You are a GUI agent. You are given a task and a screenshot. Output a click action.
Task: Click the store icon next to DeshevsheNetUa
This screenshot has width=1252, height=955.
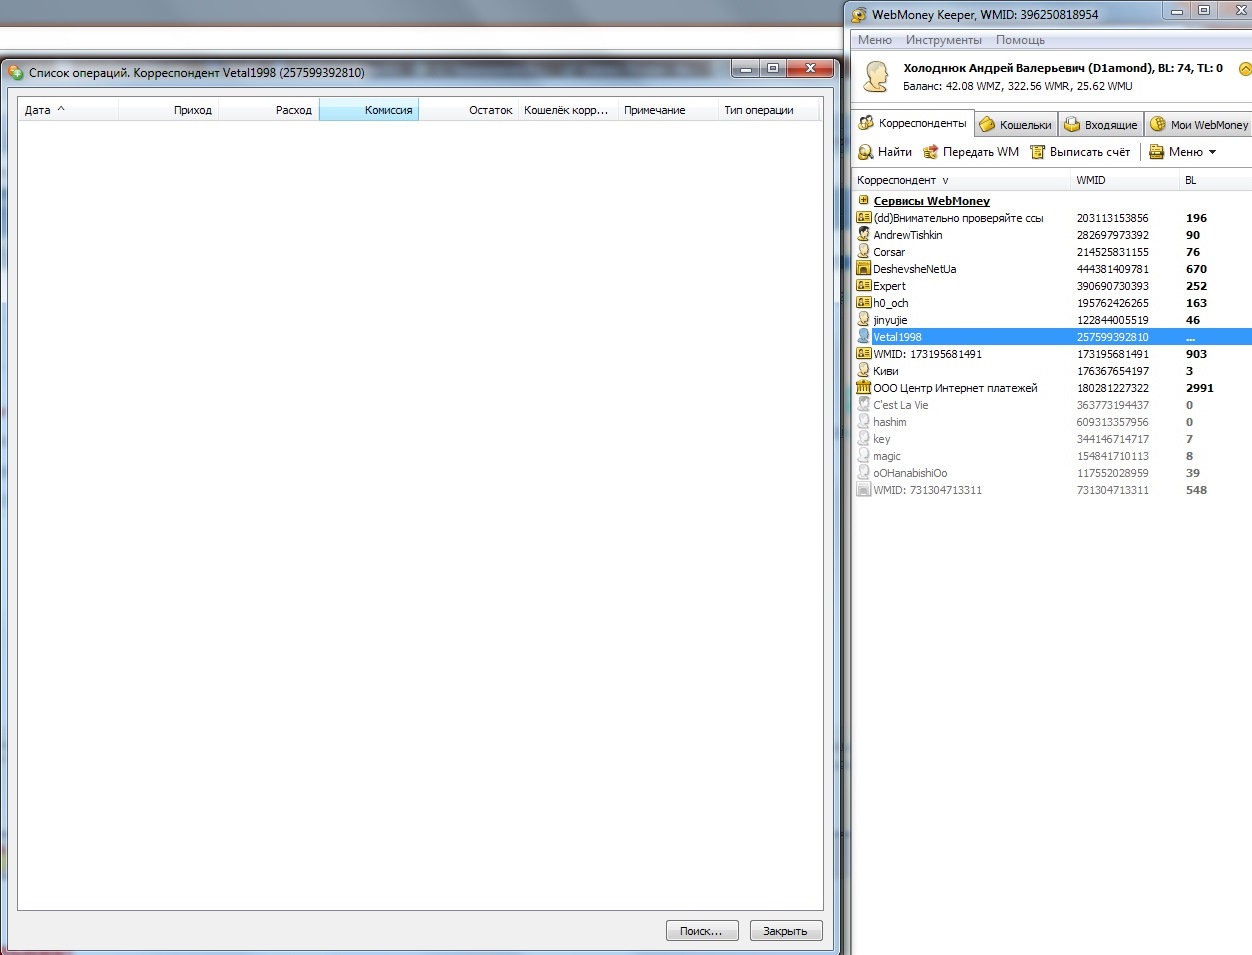[x=864, y=268]
